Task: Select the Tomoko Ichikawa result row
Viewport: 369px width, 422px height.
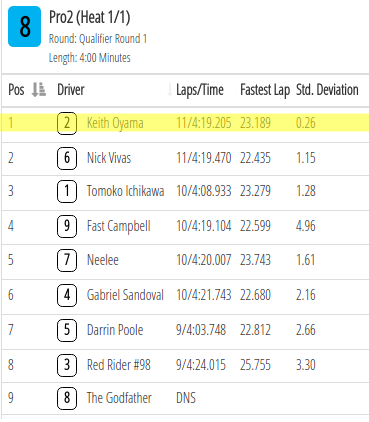Action: tap(185, 191)
